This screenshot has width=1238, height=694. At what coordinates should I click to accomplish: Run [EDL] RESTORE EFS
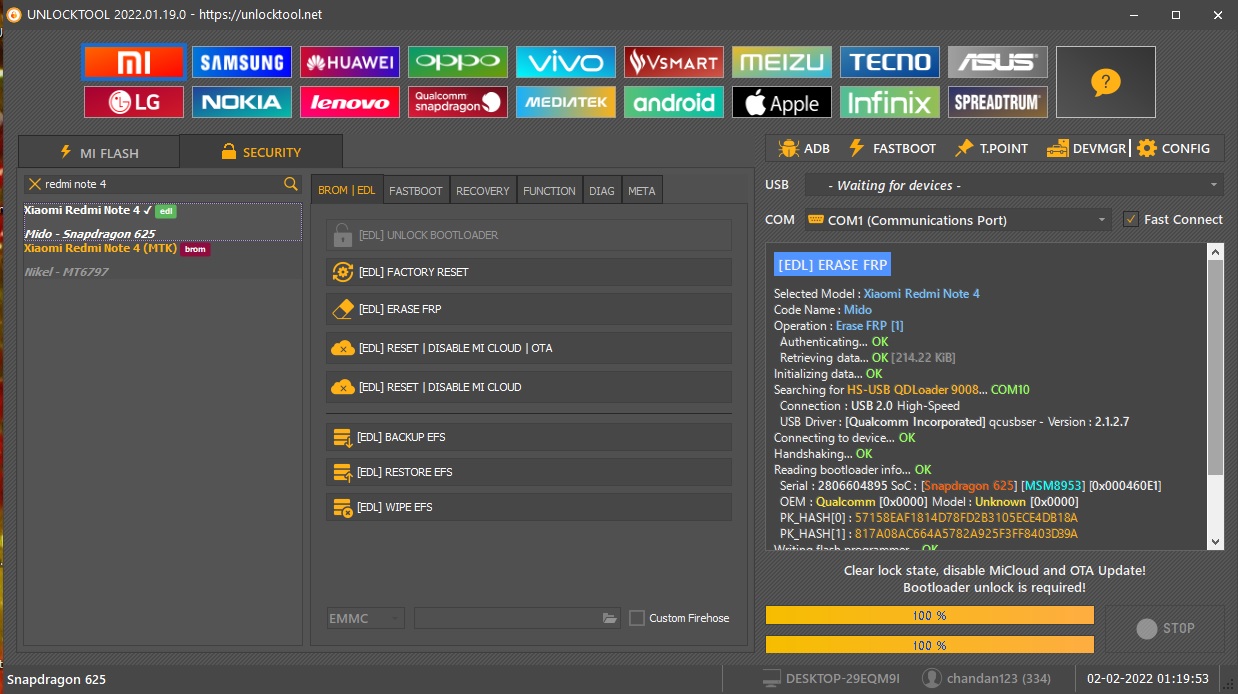tap(529, 472)
